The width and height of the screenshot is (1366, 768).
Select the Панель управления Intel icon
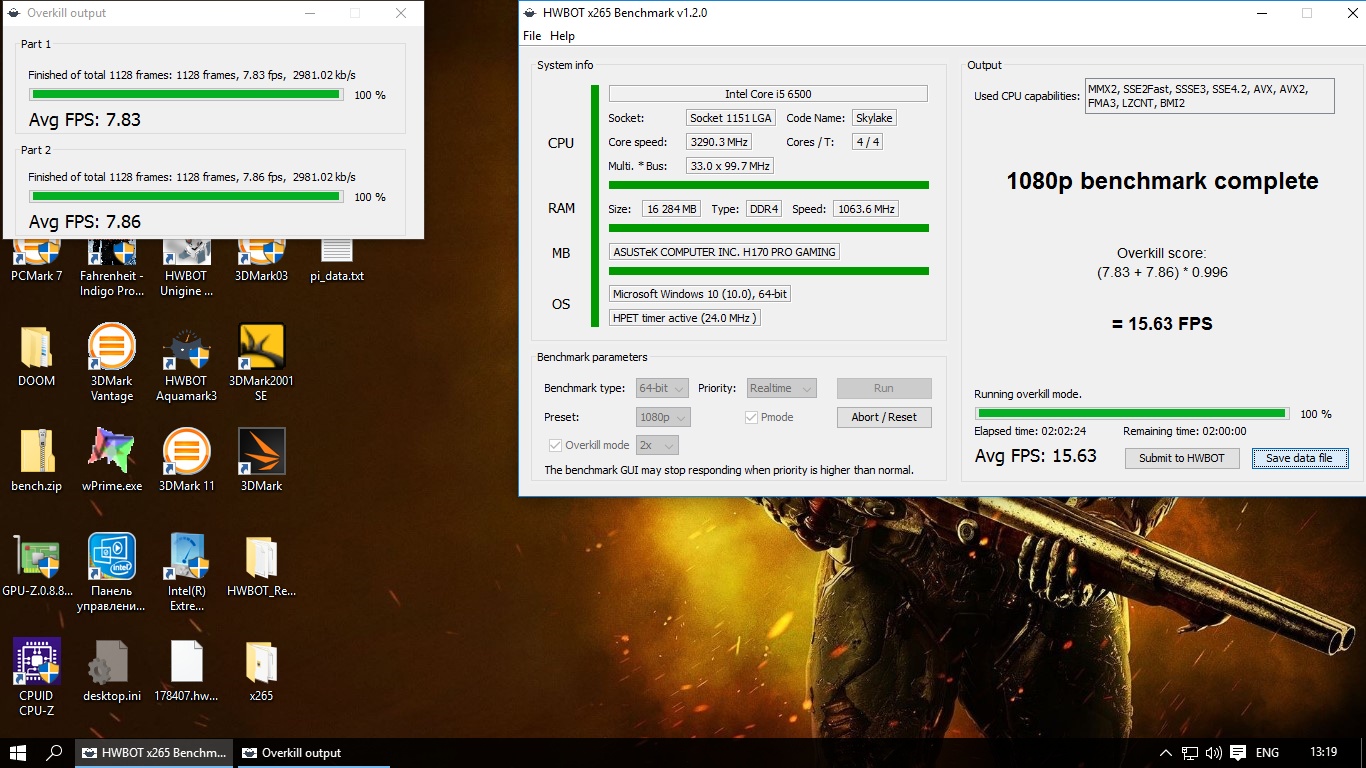point(112,572)
